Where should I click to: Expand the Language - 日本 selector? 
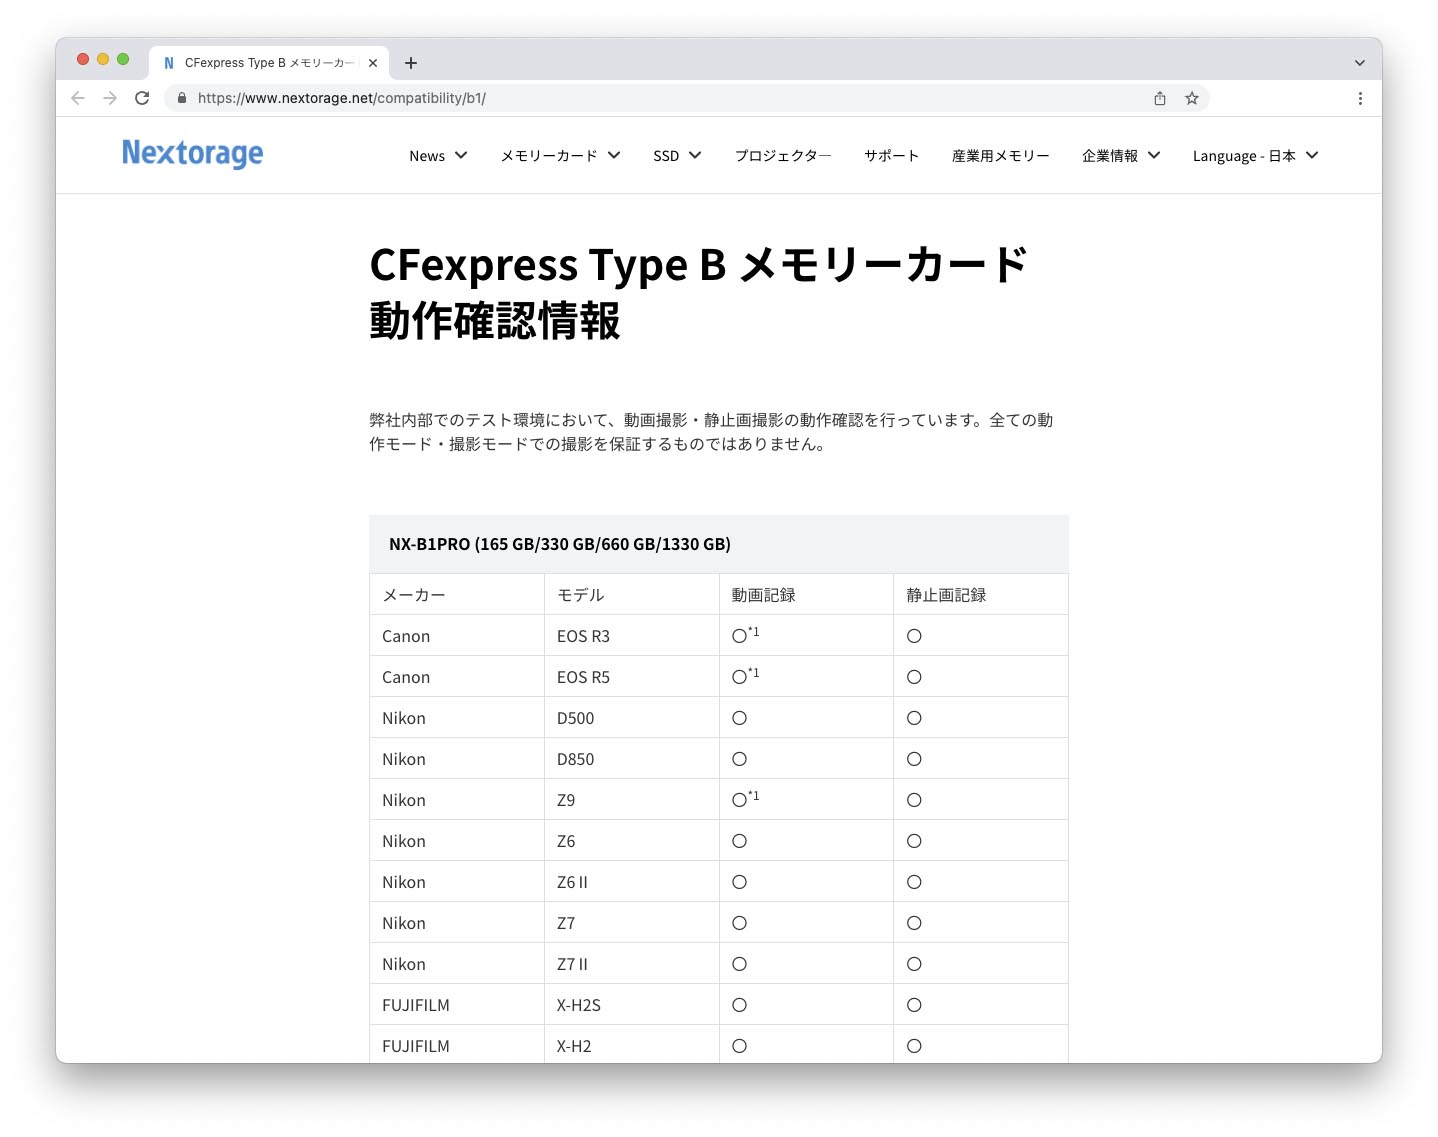point(1254,156)
